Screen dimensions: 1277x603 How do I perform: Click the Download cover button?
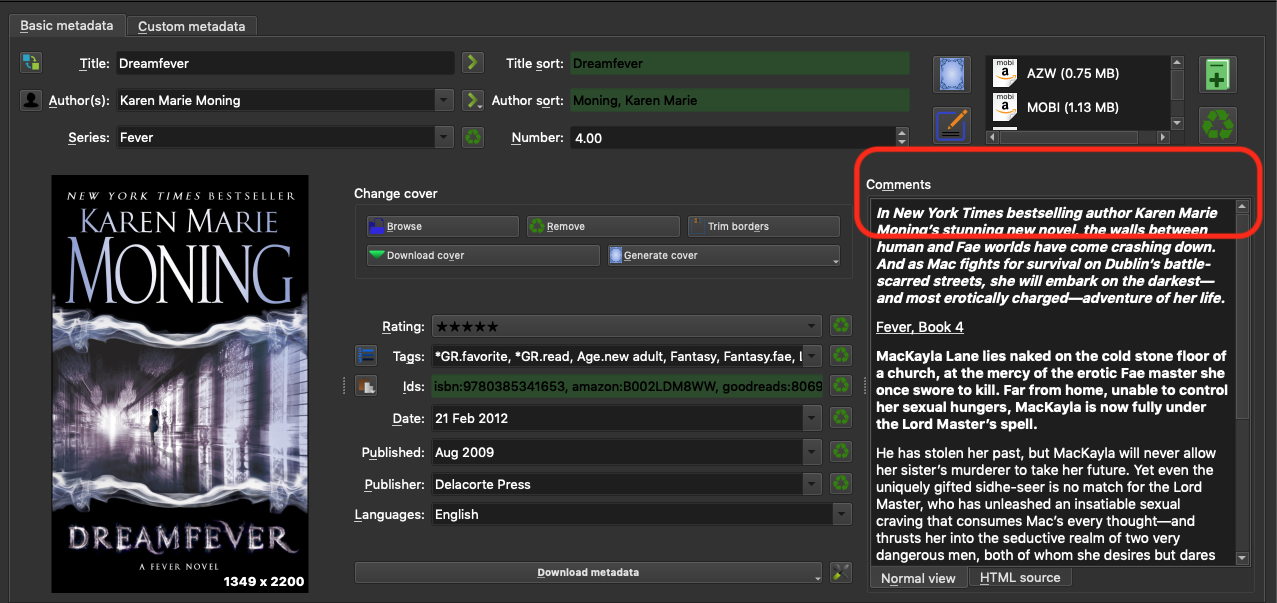(483, 256)
